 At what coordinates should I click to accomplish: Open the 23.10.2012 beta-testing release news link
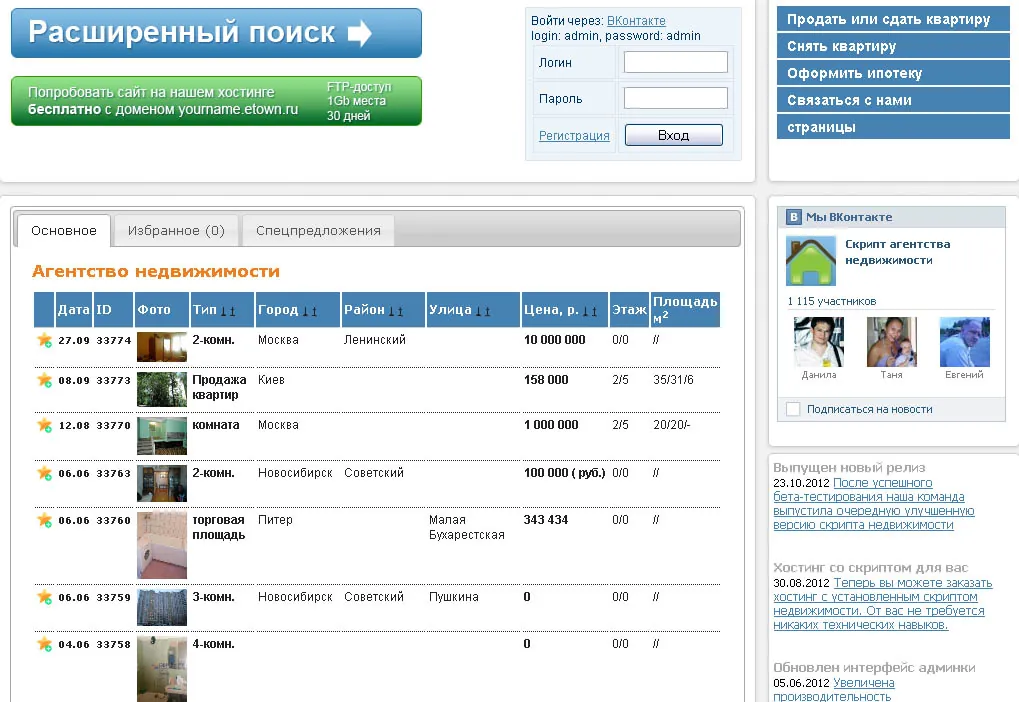[x=874, y=504]
